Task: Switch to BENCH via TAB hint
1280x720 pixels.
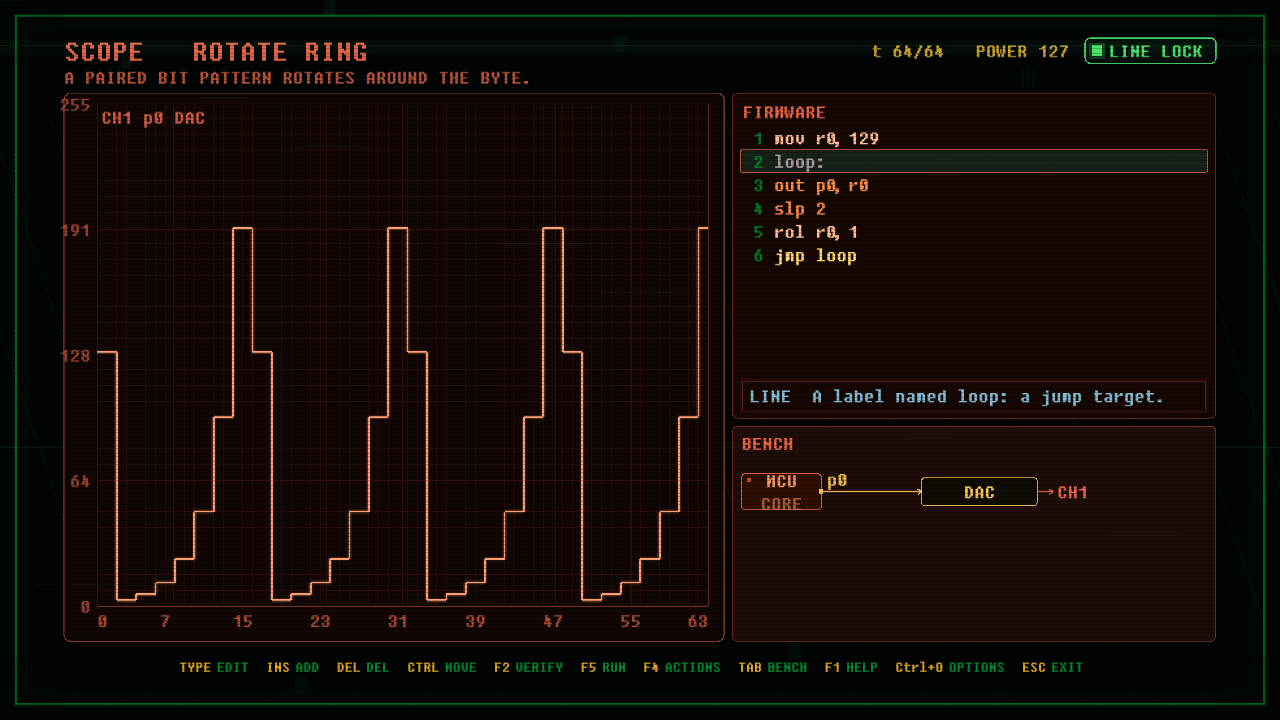Action: pyautogui.click(x=773, y=667)
